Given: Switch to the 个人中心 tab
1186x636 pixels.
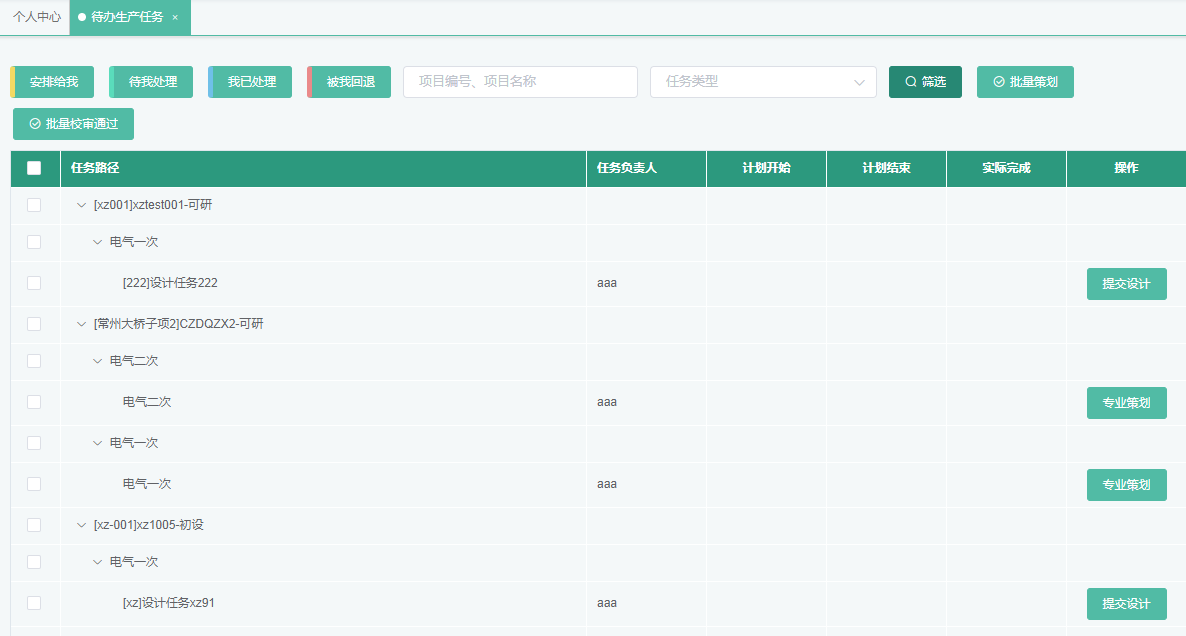Looking at the screenshot, I should coord(36,17).
